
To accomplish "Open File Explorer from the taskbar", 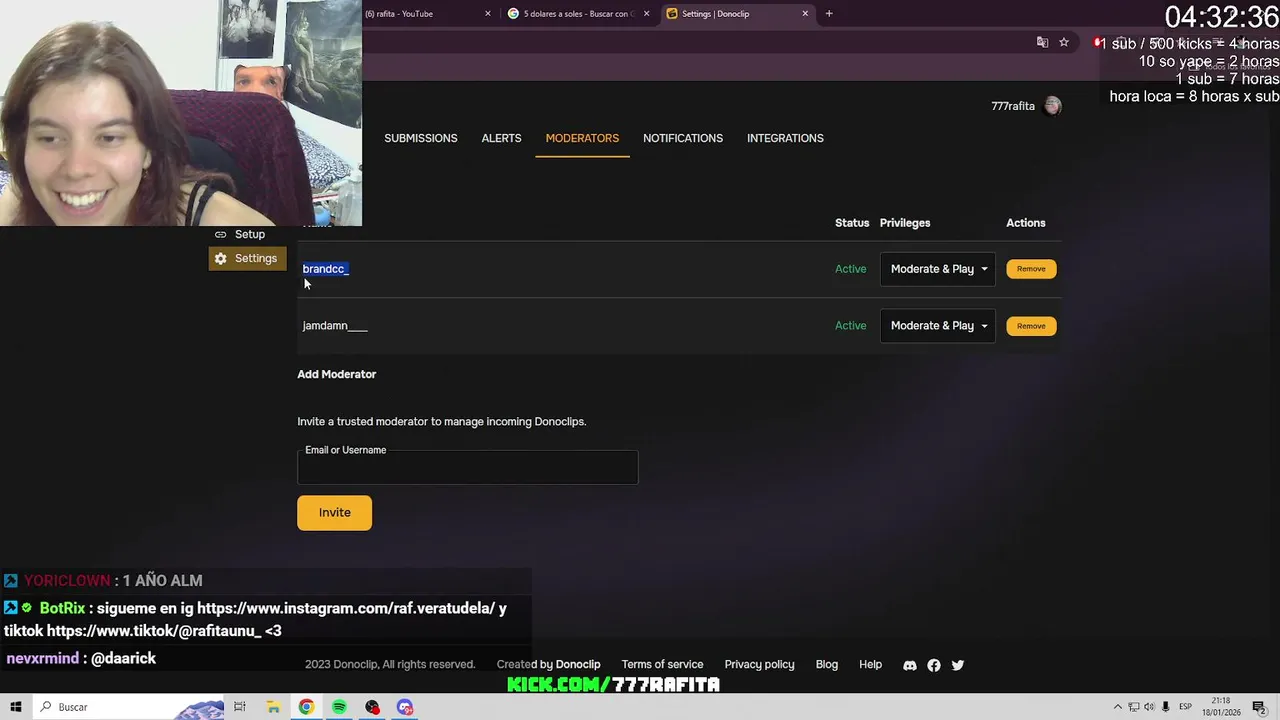I will [273, 707].
